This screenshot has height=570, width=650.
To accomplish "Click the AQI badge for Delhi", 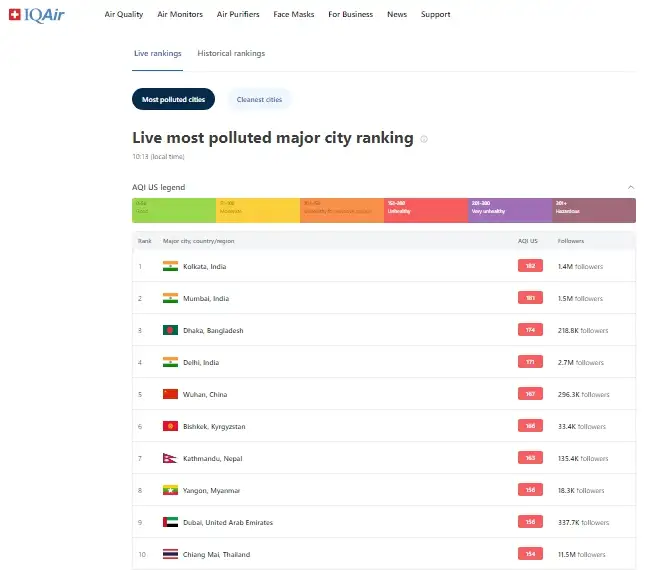I will pyautogui.click(x=530, y=362).
